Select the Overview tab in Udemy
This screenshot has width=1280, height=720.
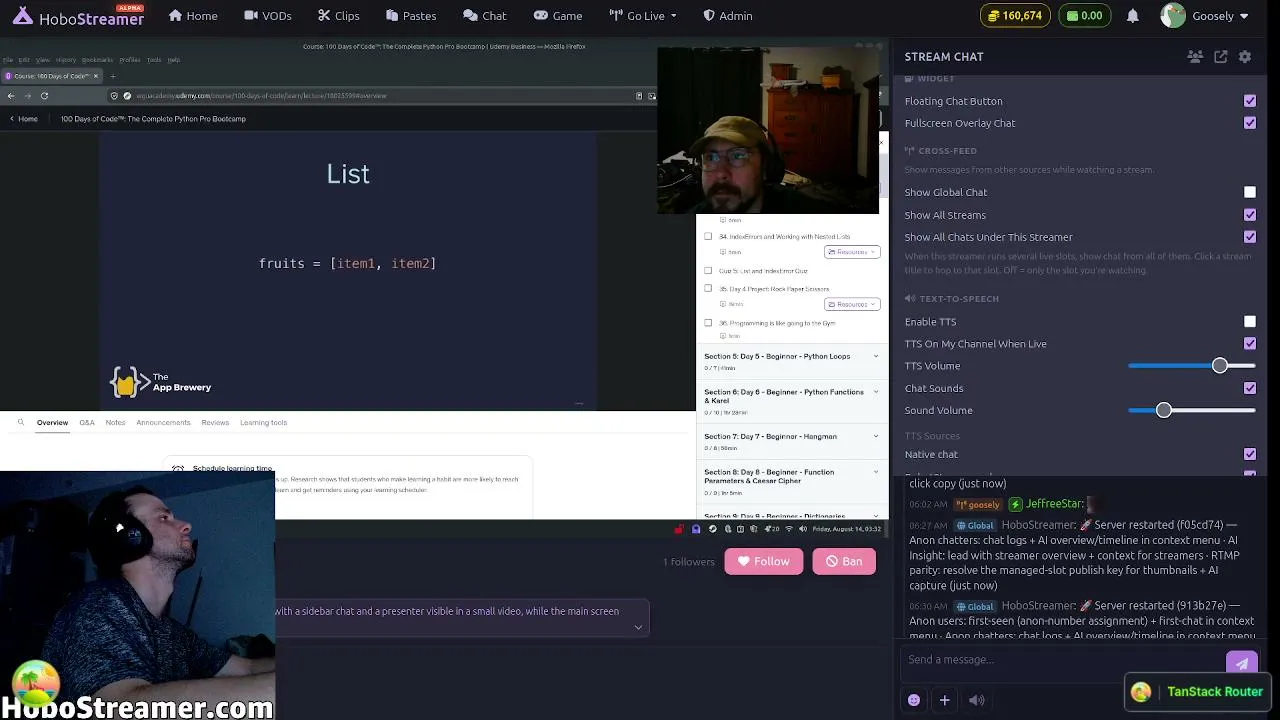[53, 423]
